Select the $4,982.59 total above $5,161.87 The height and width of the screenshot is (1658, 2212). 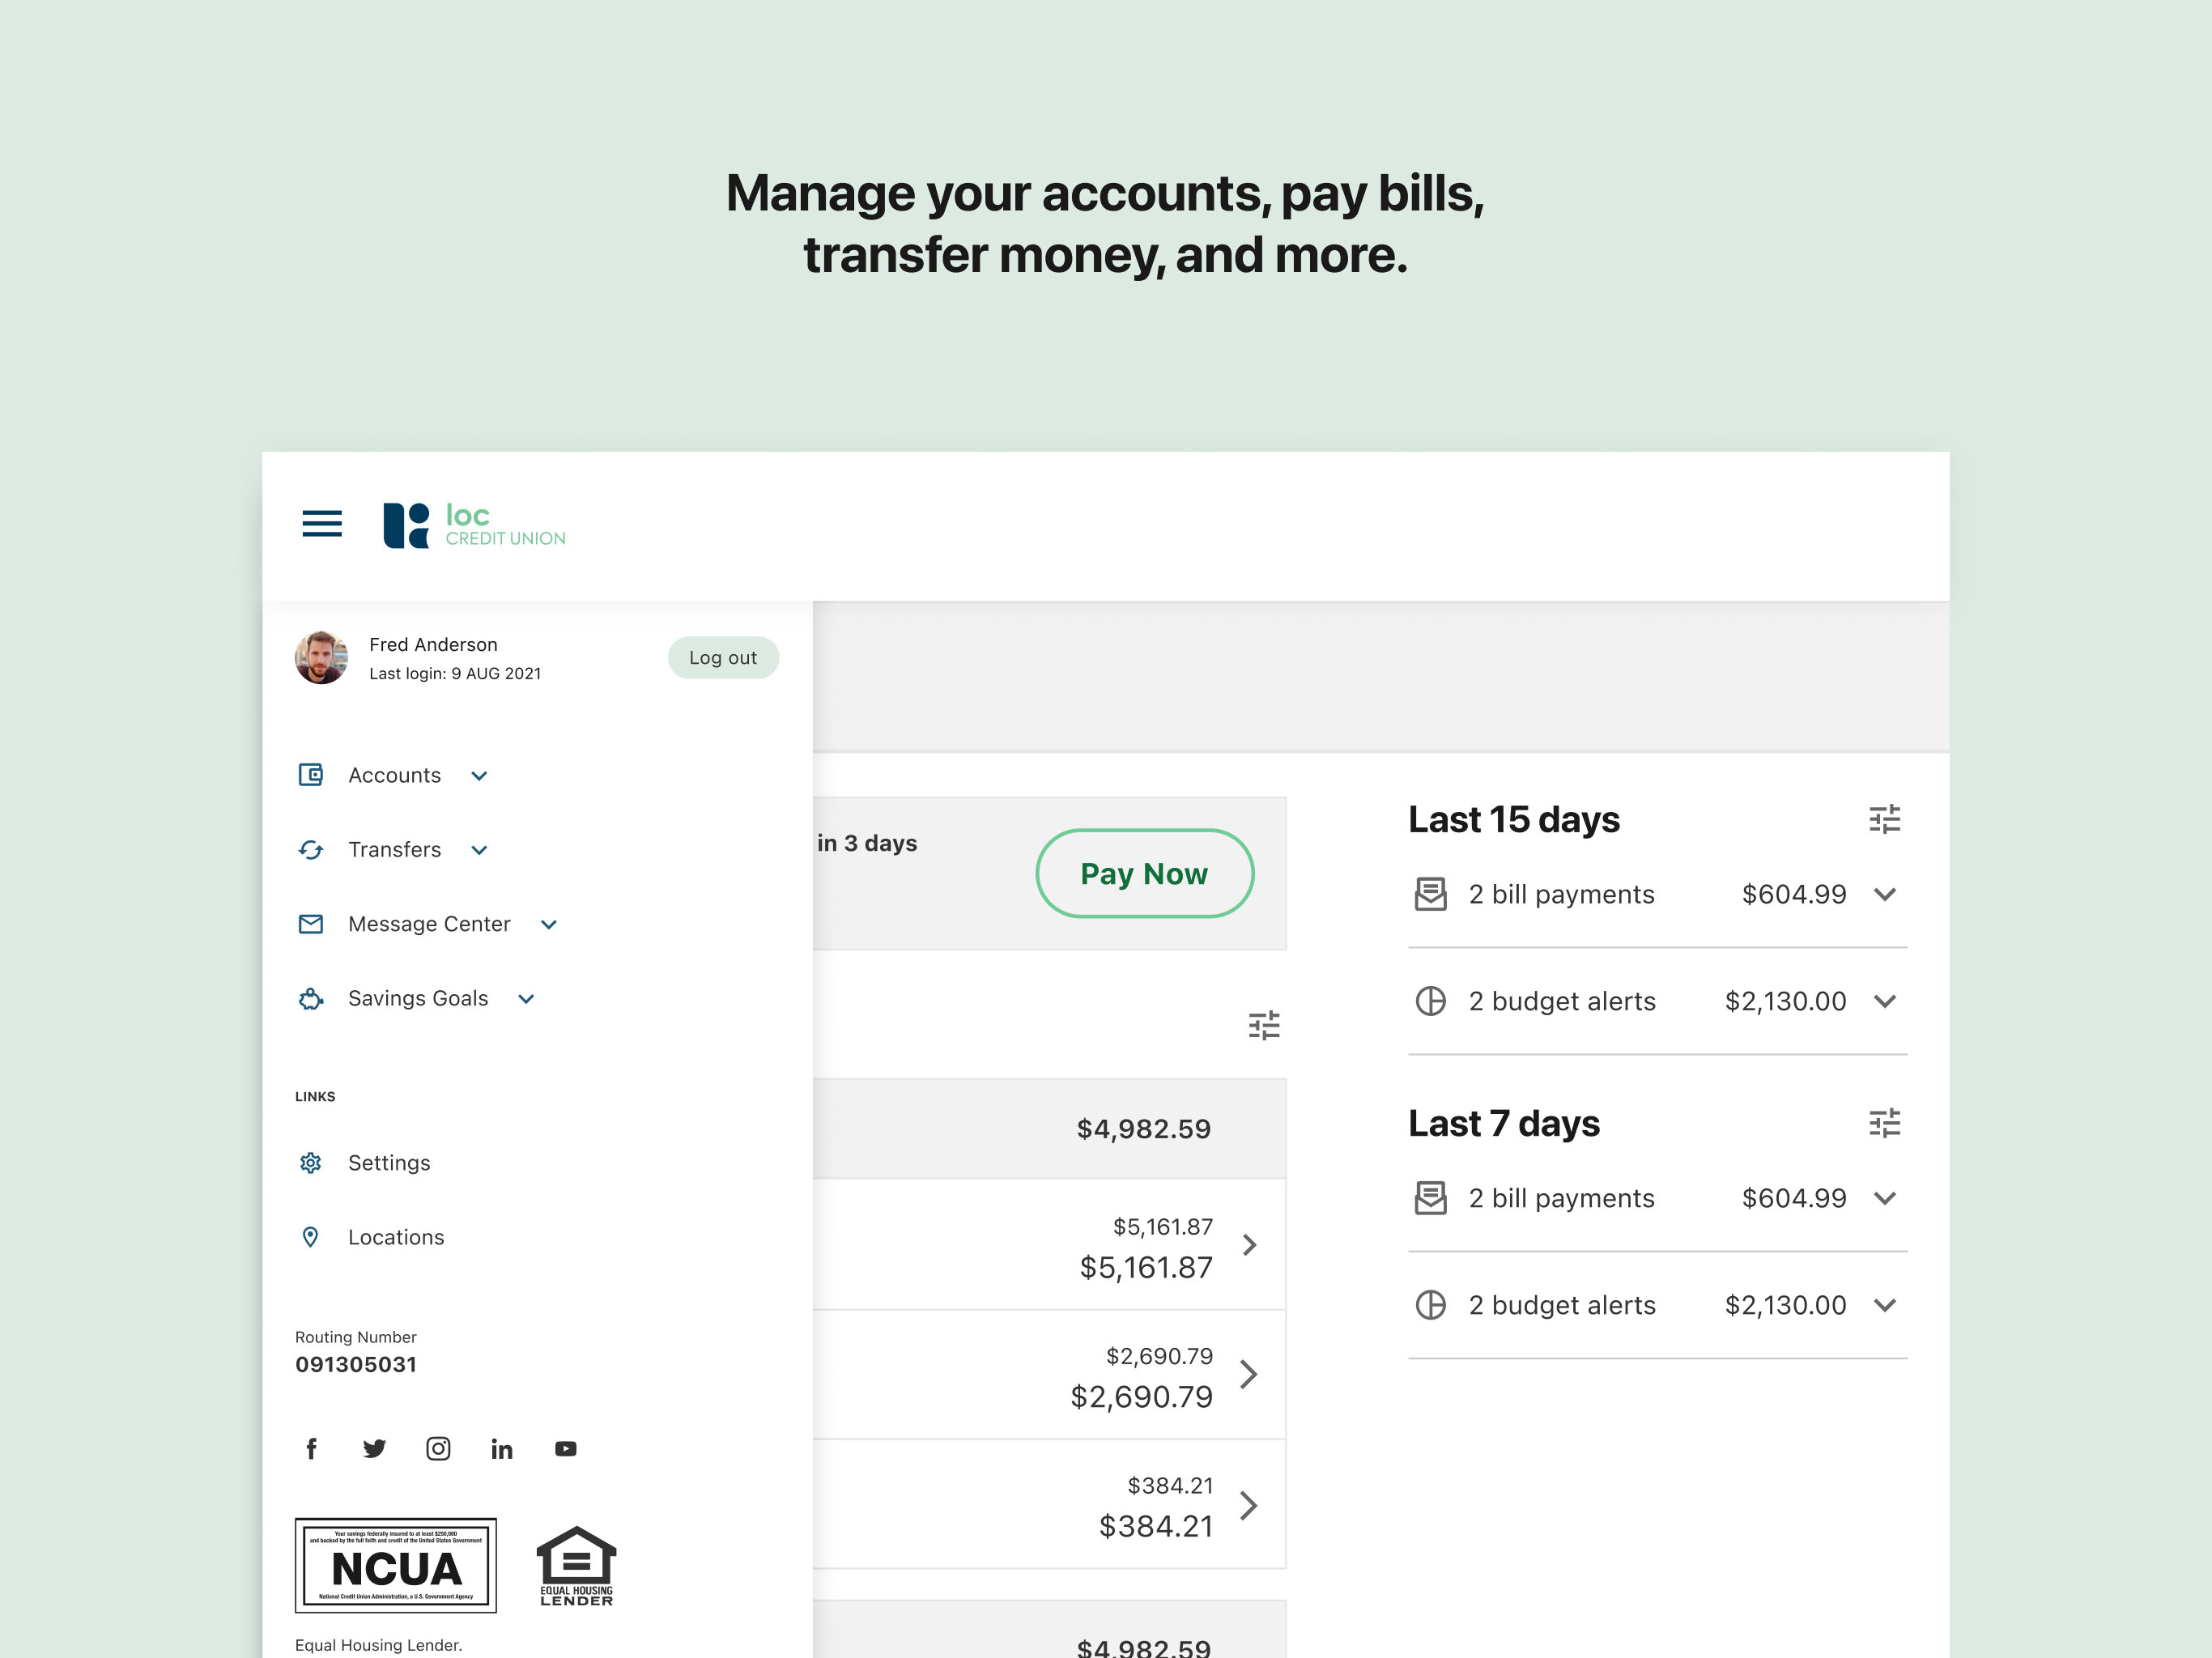(1143, 1129)
